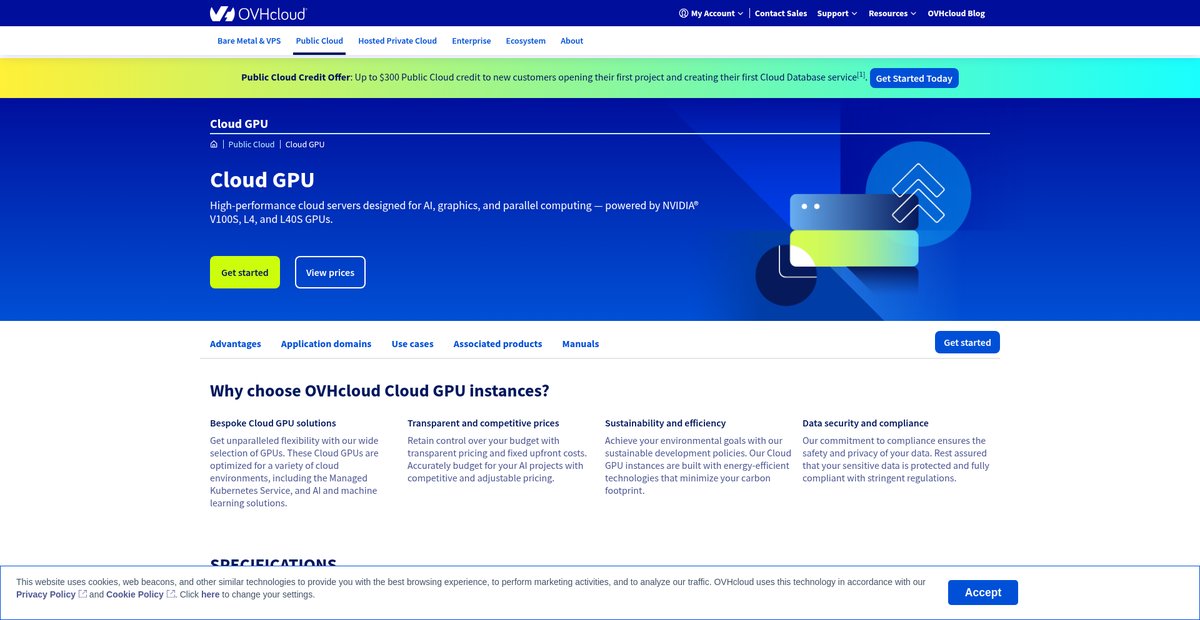Click the OVHcloud logo

point(258,13)
